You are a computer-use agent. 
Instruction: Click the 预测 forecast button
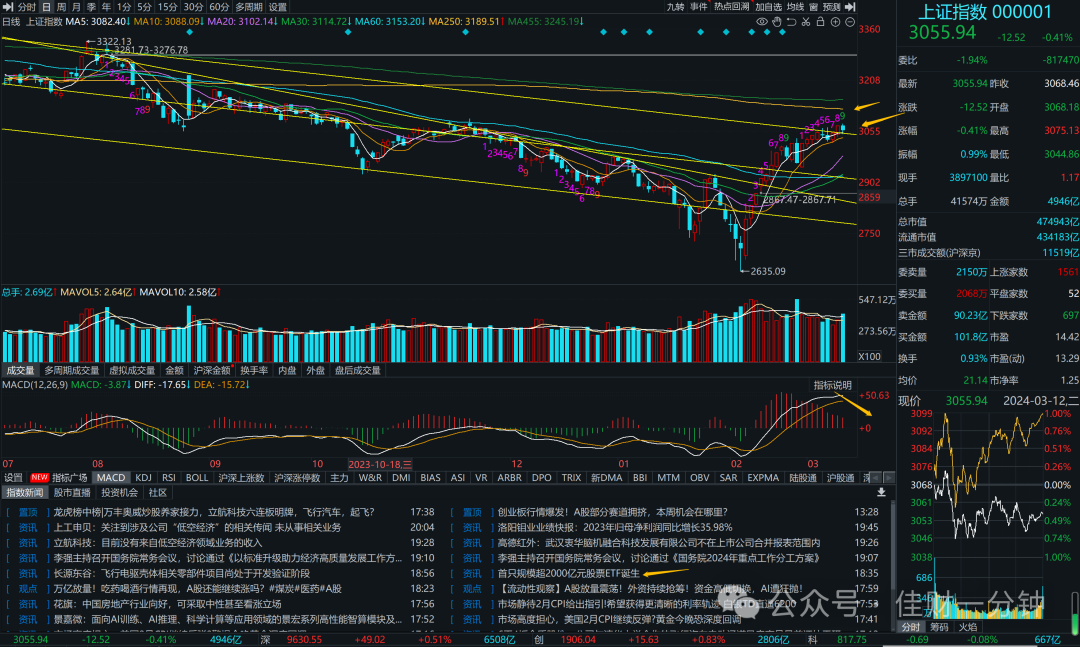point(831,7)
